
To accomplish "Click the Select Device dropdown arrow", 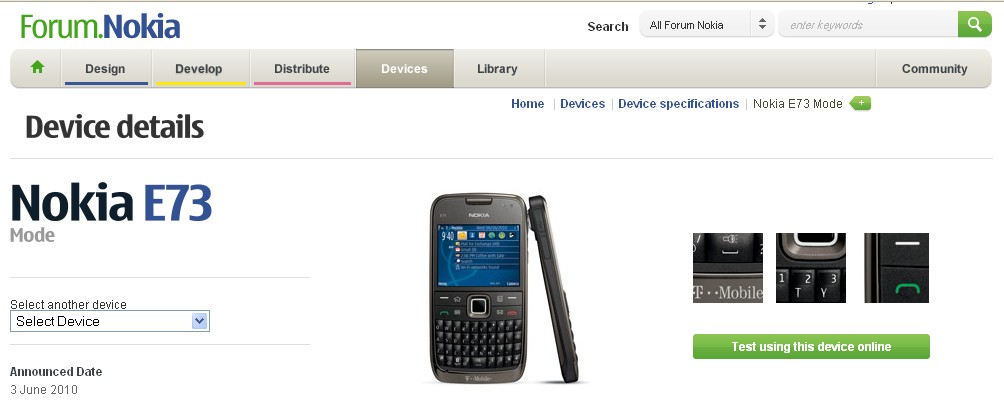I will (x=200, y=321).
